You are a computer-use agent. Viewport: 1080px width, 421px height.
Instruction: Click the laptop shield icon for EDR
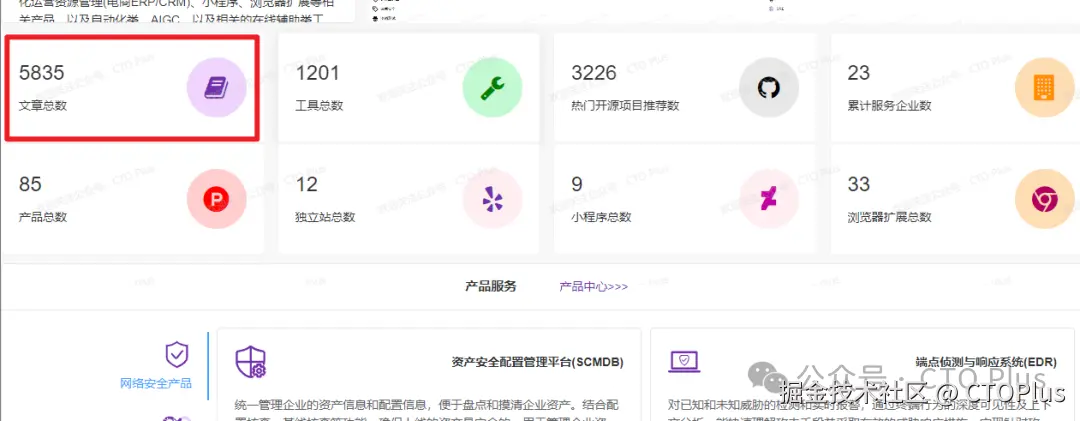click(684, 361)
